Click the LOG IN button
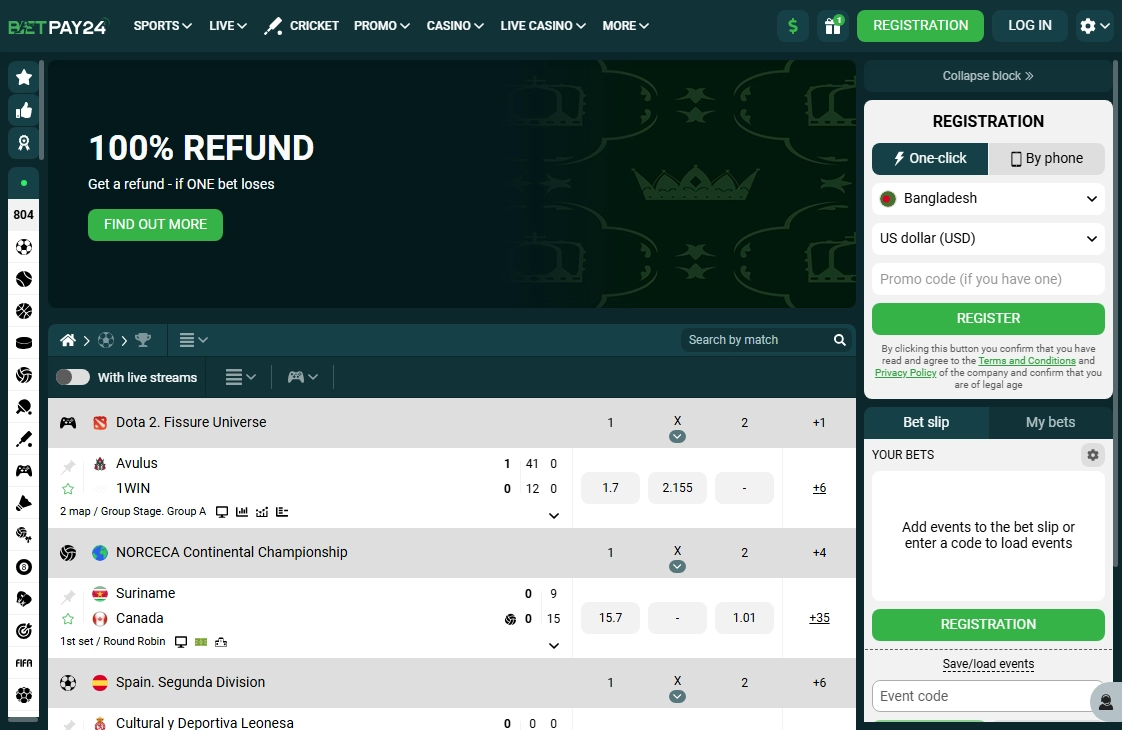 coord(1030,26)
